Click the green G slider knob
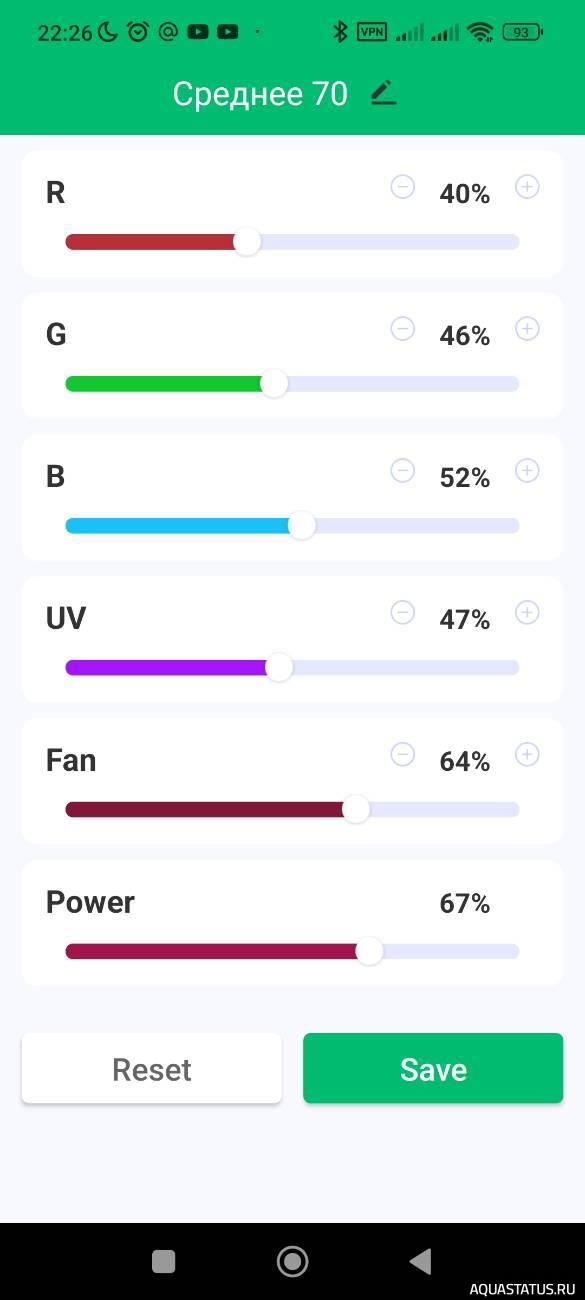 tap(274, 384)
